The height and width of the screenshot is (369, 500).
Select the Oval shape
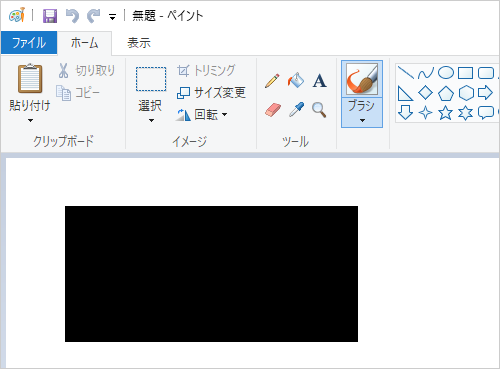(x=446, y=73)
